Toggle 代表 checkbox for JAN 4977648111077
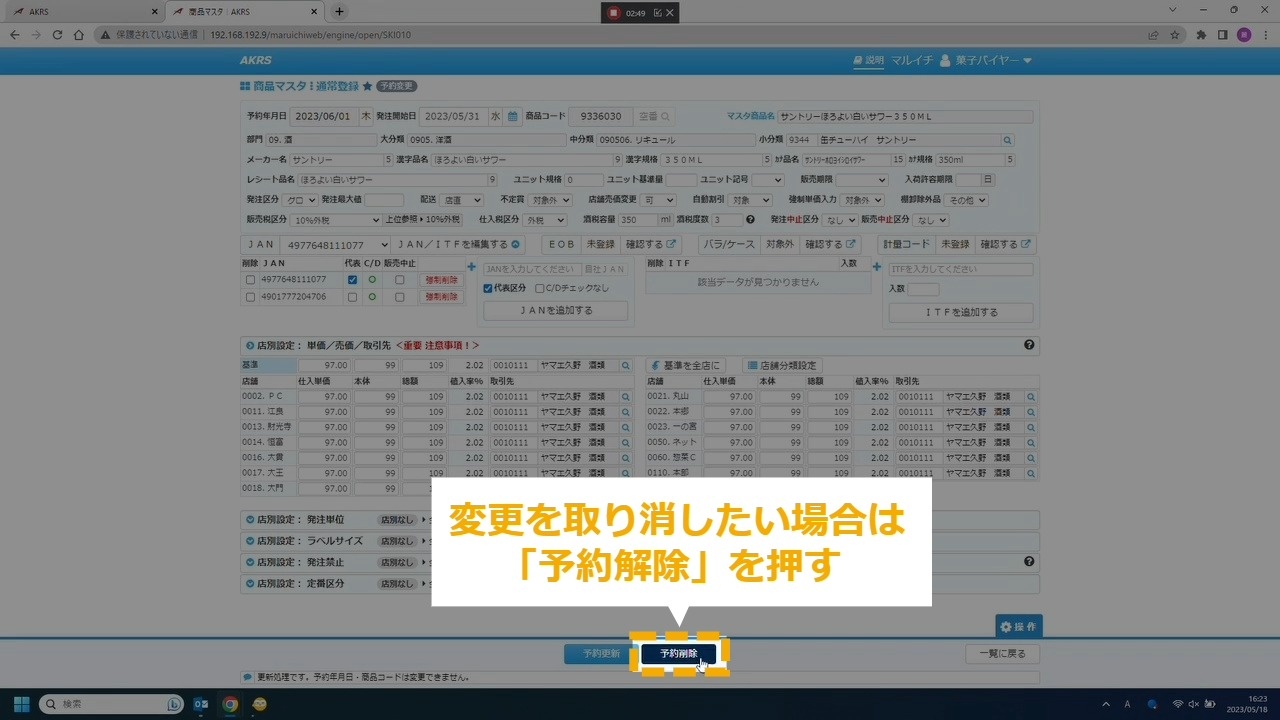 click(352, 280)
